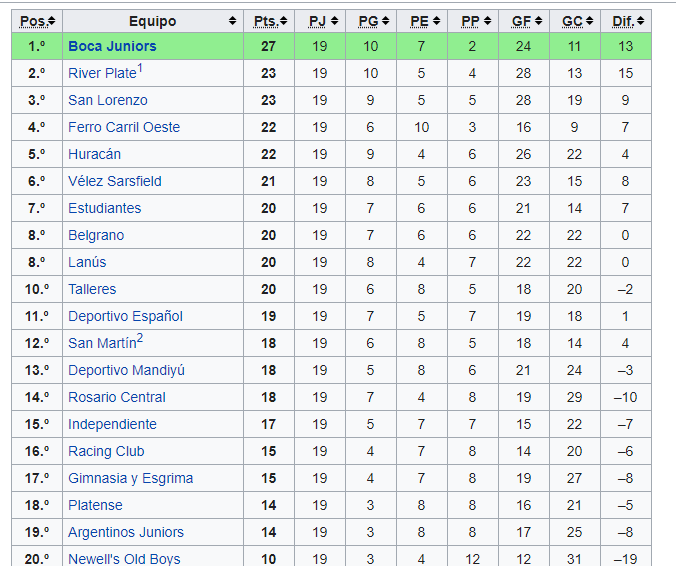Click GC column sort arrows
Image resolution: width=676 pixels, height=566 pixels.
pos(589,21)
